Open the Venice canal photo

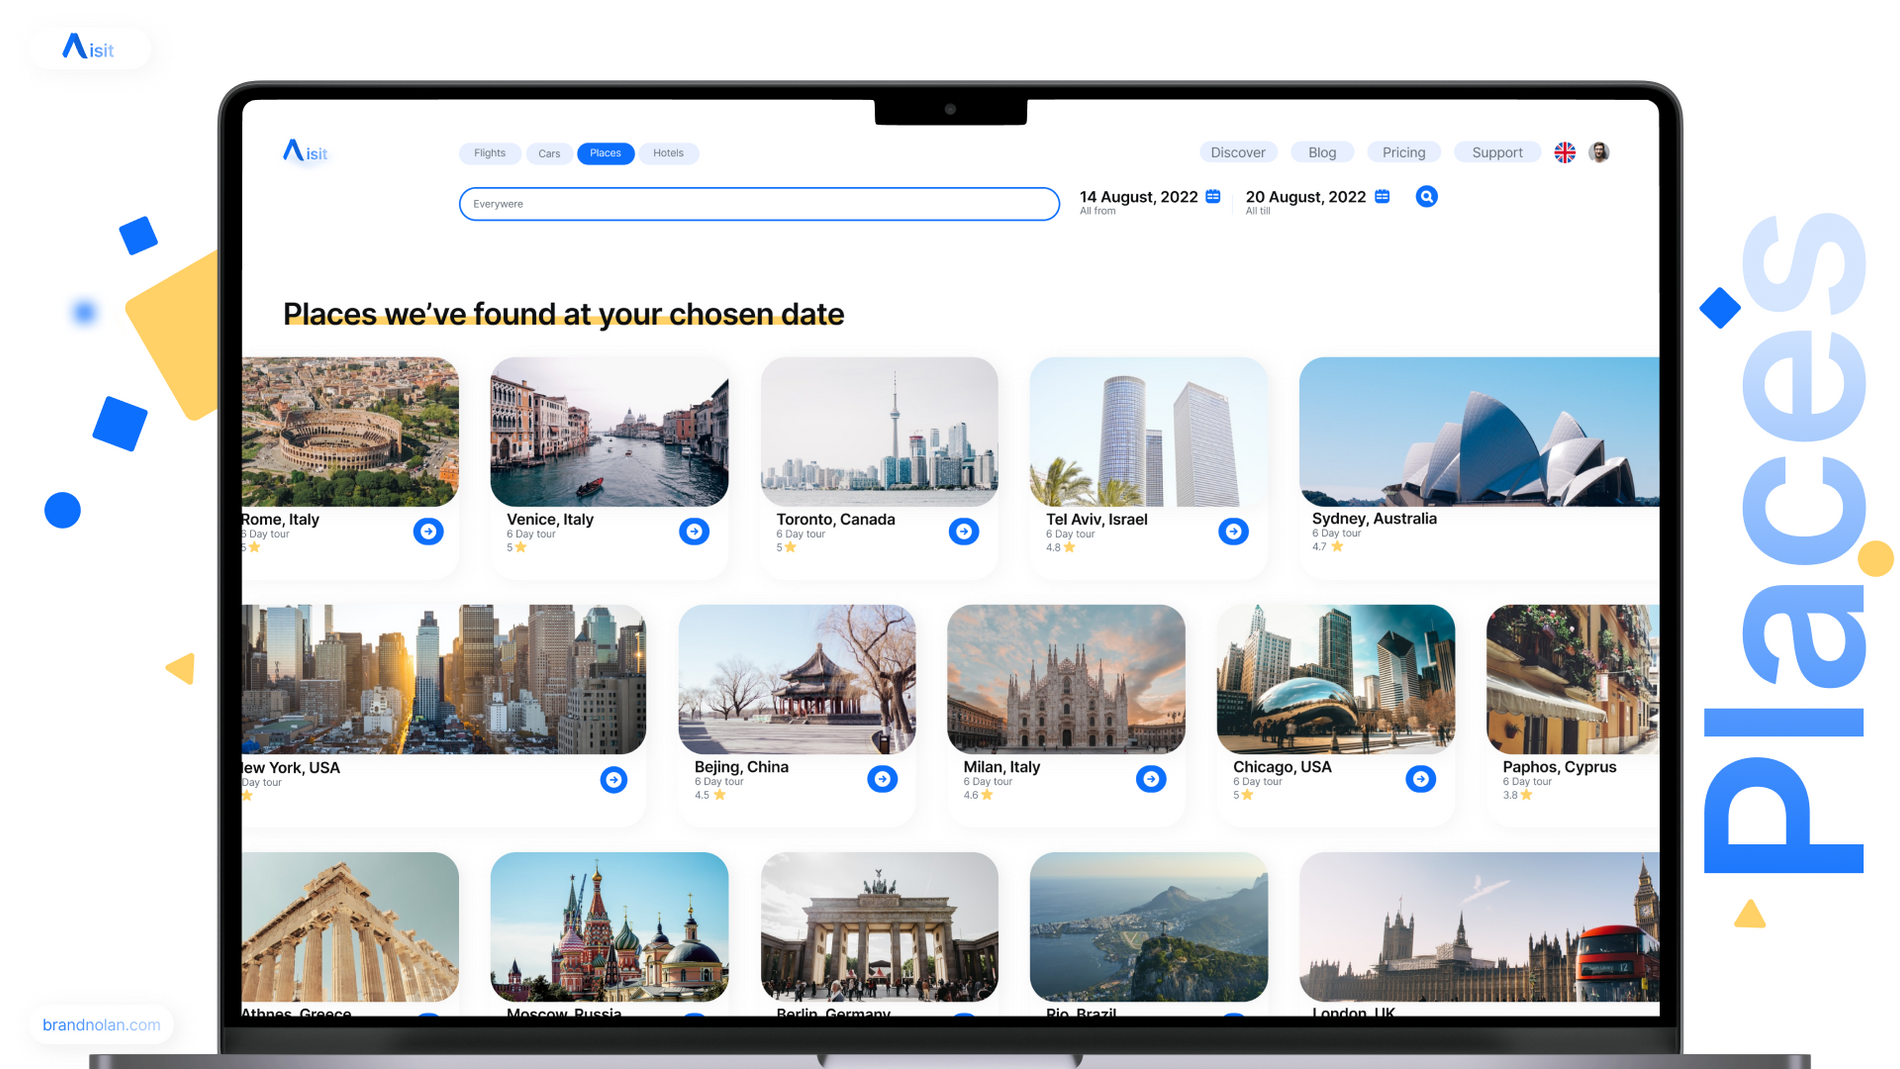609,431
